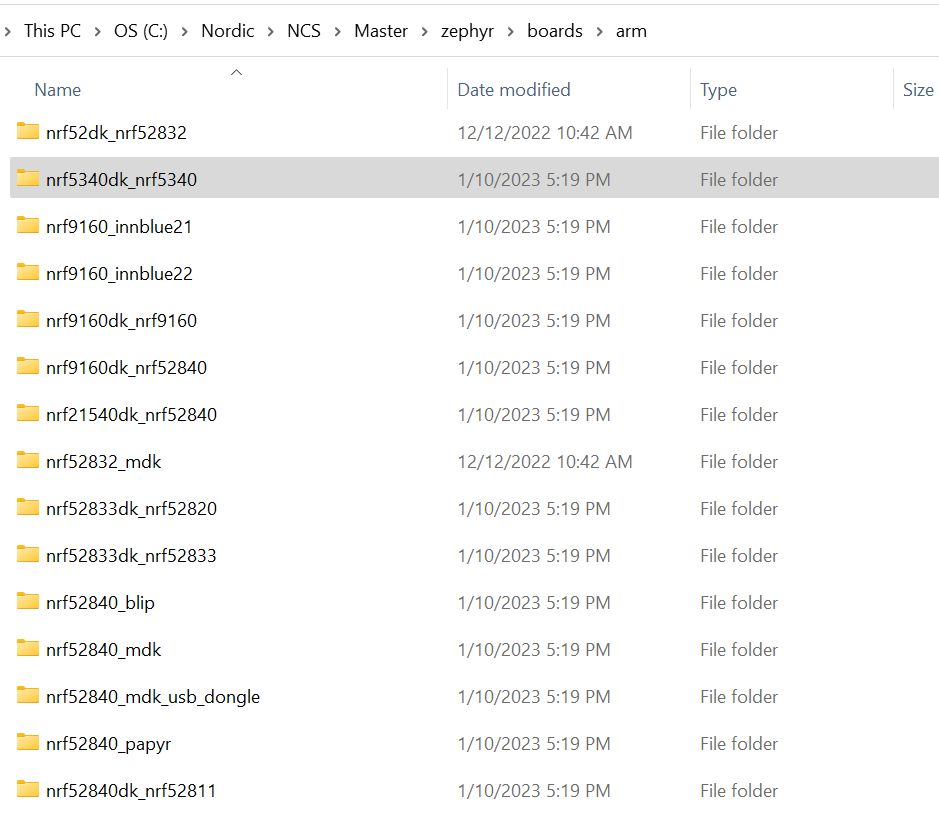Click the nrf52840_papyr folder icon
The width and height of the screenshot is (939, 820).
point(28,743)
